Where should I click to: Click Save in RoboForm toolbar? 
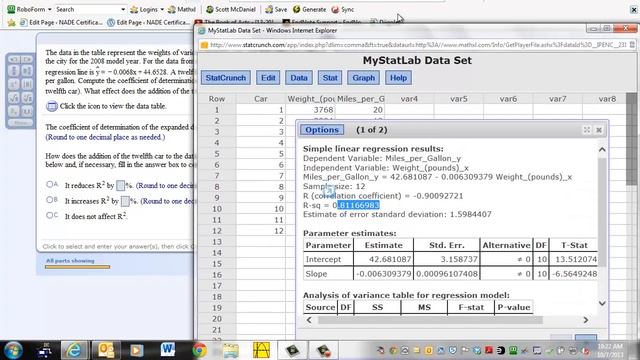pos(276,9)
